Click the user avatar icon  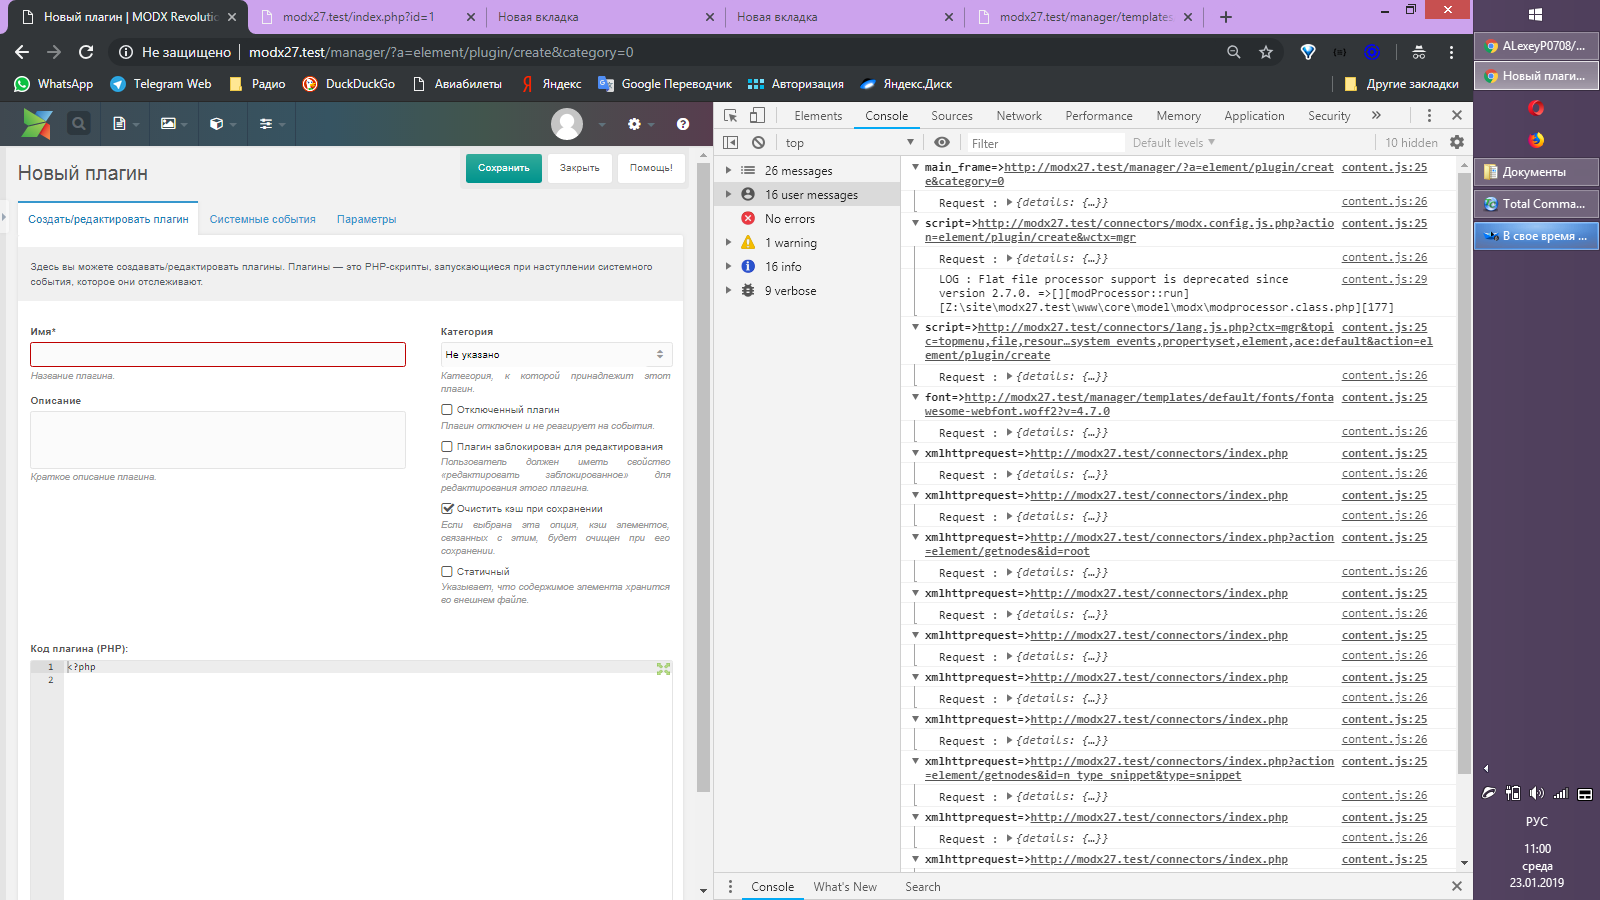click(567, 124)
